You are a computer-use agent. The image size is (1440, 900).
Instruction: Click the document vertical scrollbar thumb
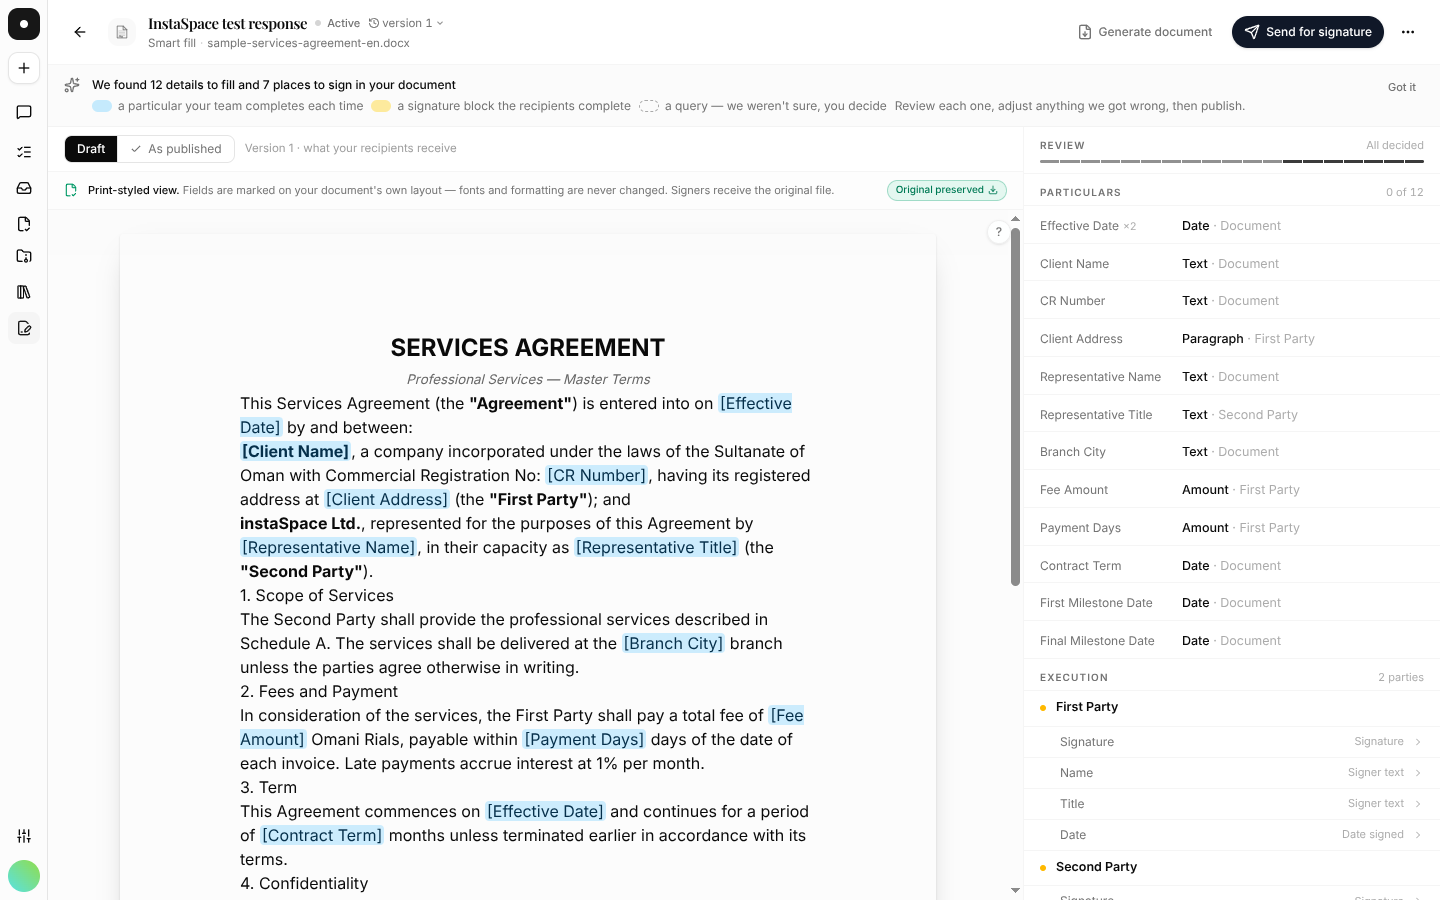tap(1015, 406)
